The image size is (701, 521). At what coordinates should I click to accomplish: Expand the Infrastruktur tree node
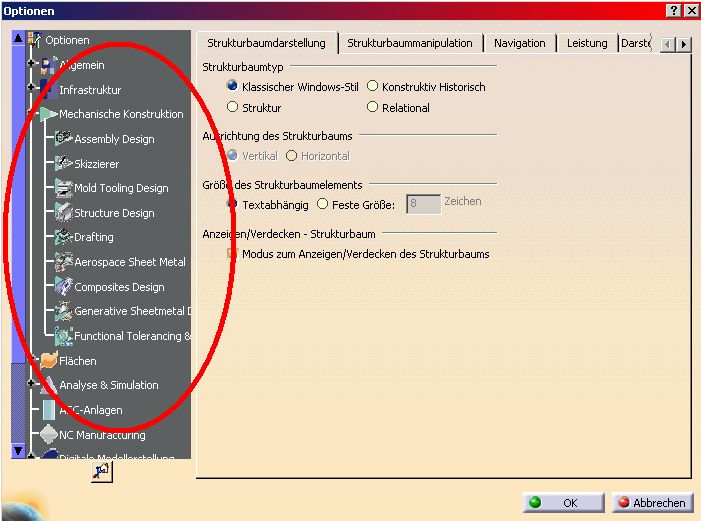point(31,87)
